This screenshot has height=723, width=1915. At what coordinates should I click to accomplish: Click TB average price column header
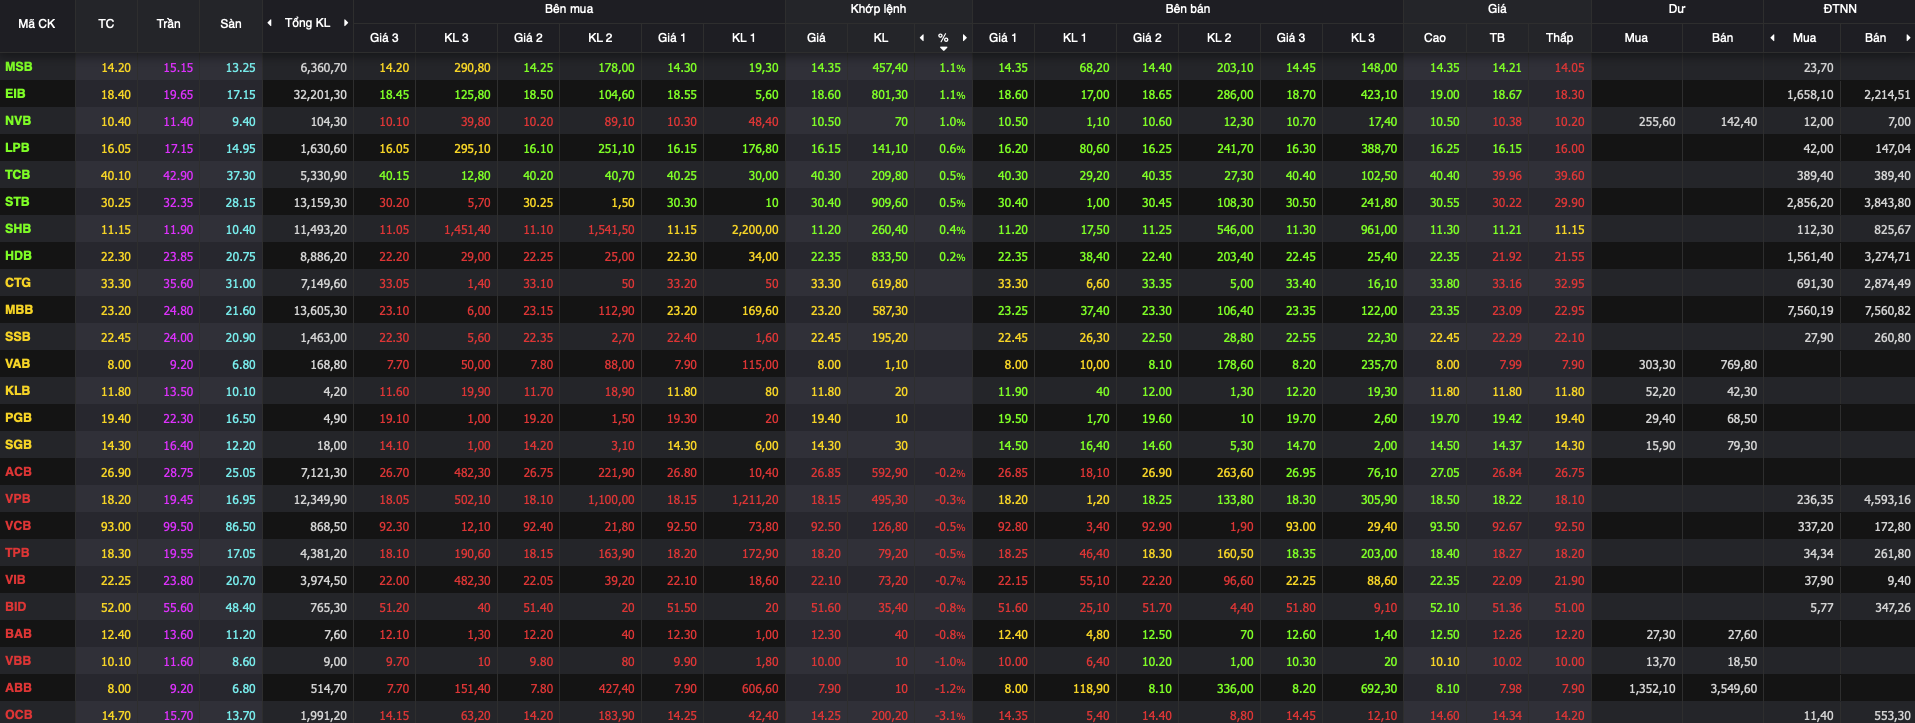coord(1497,38)
